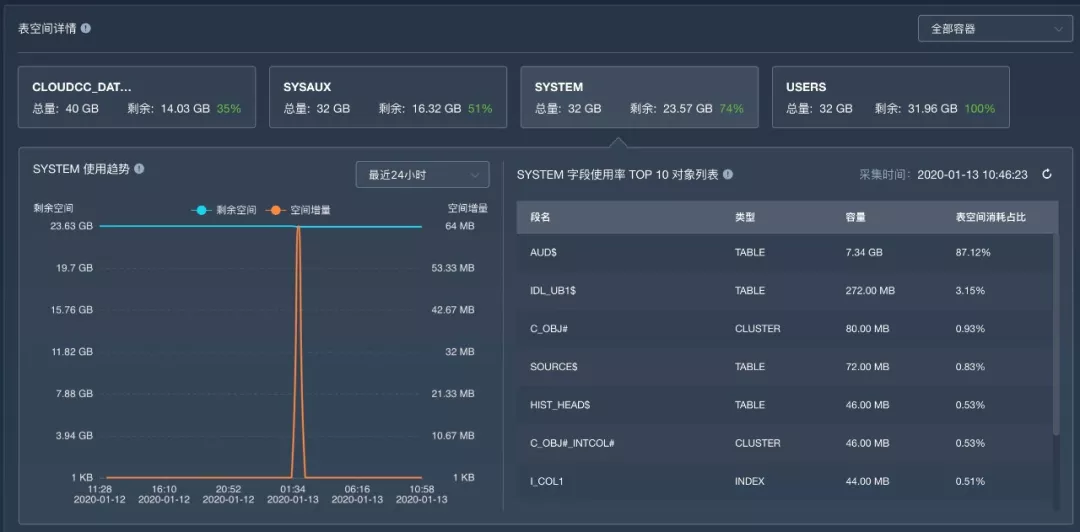Open the 最近24小时 time range dropdown

pyautogui.click(x=422, y=174)
